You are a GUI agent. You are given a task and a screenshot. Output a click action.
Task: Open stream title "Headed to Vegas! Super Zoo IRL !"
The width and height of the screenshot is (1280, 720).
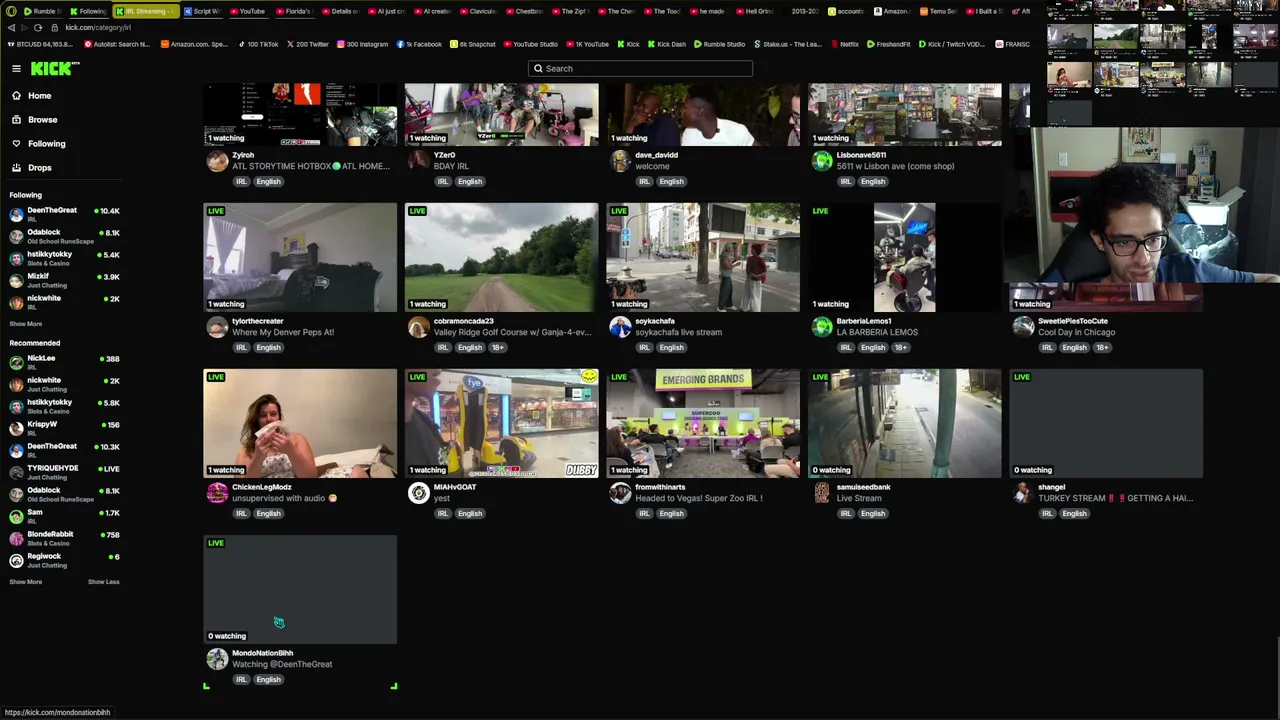[x=699, y=498]
